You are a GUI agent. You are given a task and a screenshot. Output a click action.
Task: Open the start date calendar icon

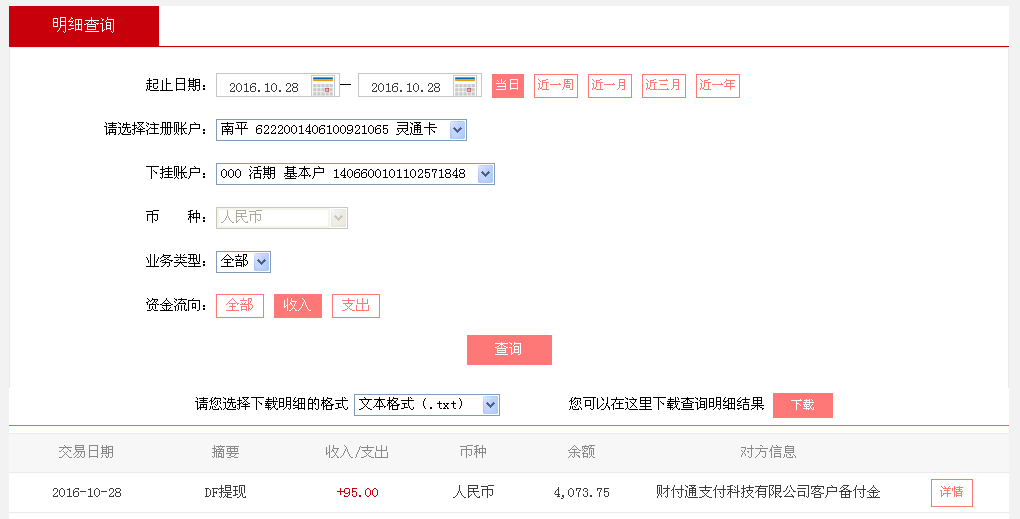(323, 86)
